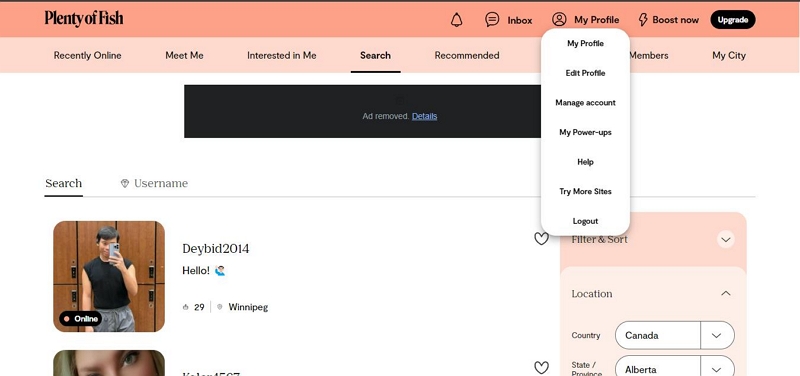Click the 'Hello!' headline text
The height and width of the screenshot is (376, 800).
pyautogui.click(x=196, y=270)
